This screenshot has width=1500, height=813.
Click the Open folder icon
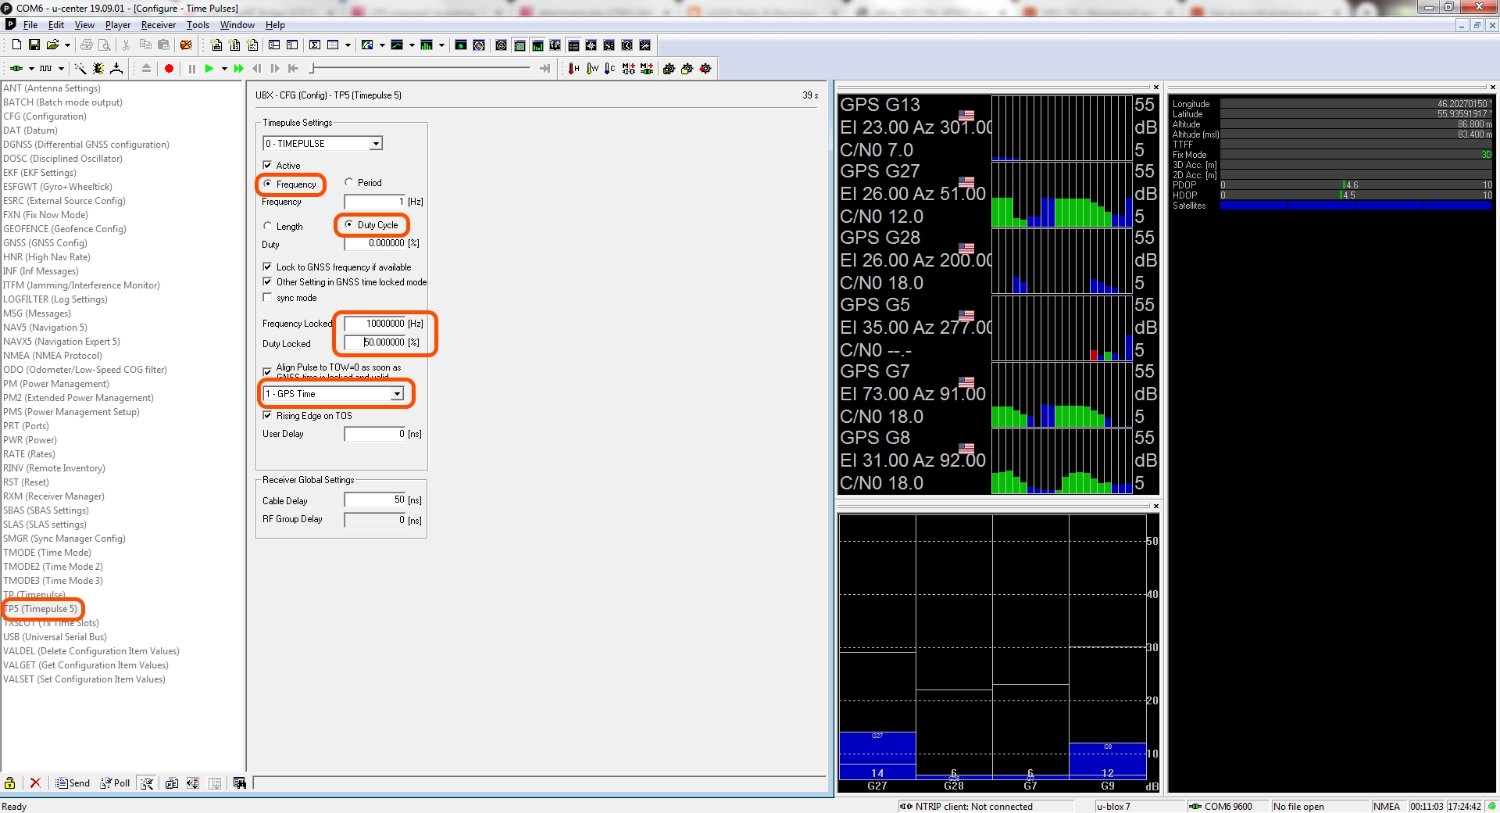53,45
